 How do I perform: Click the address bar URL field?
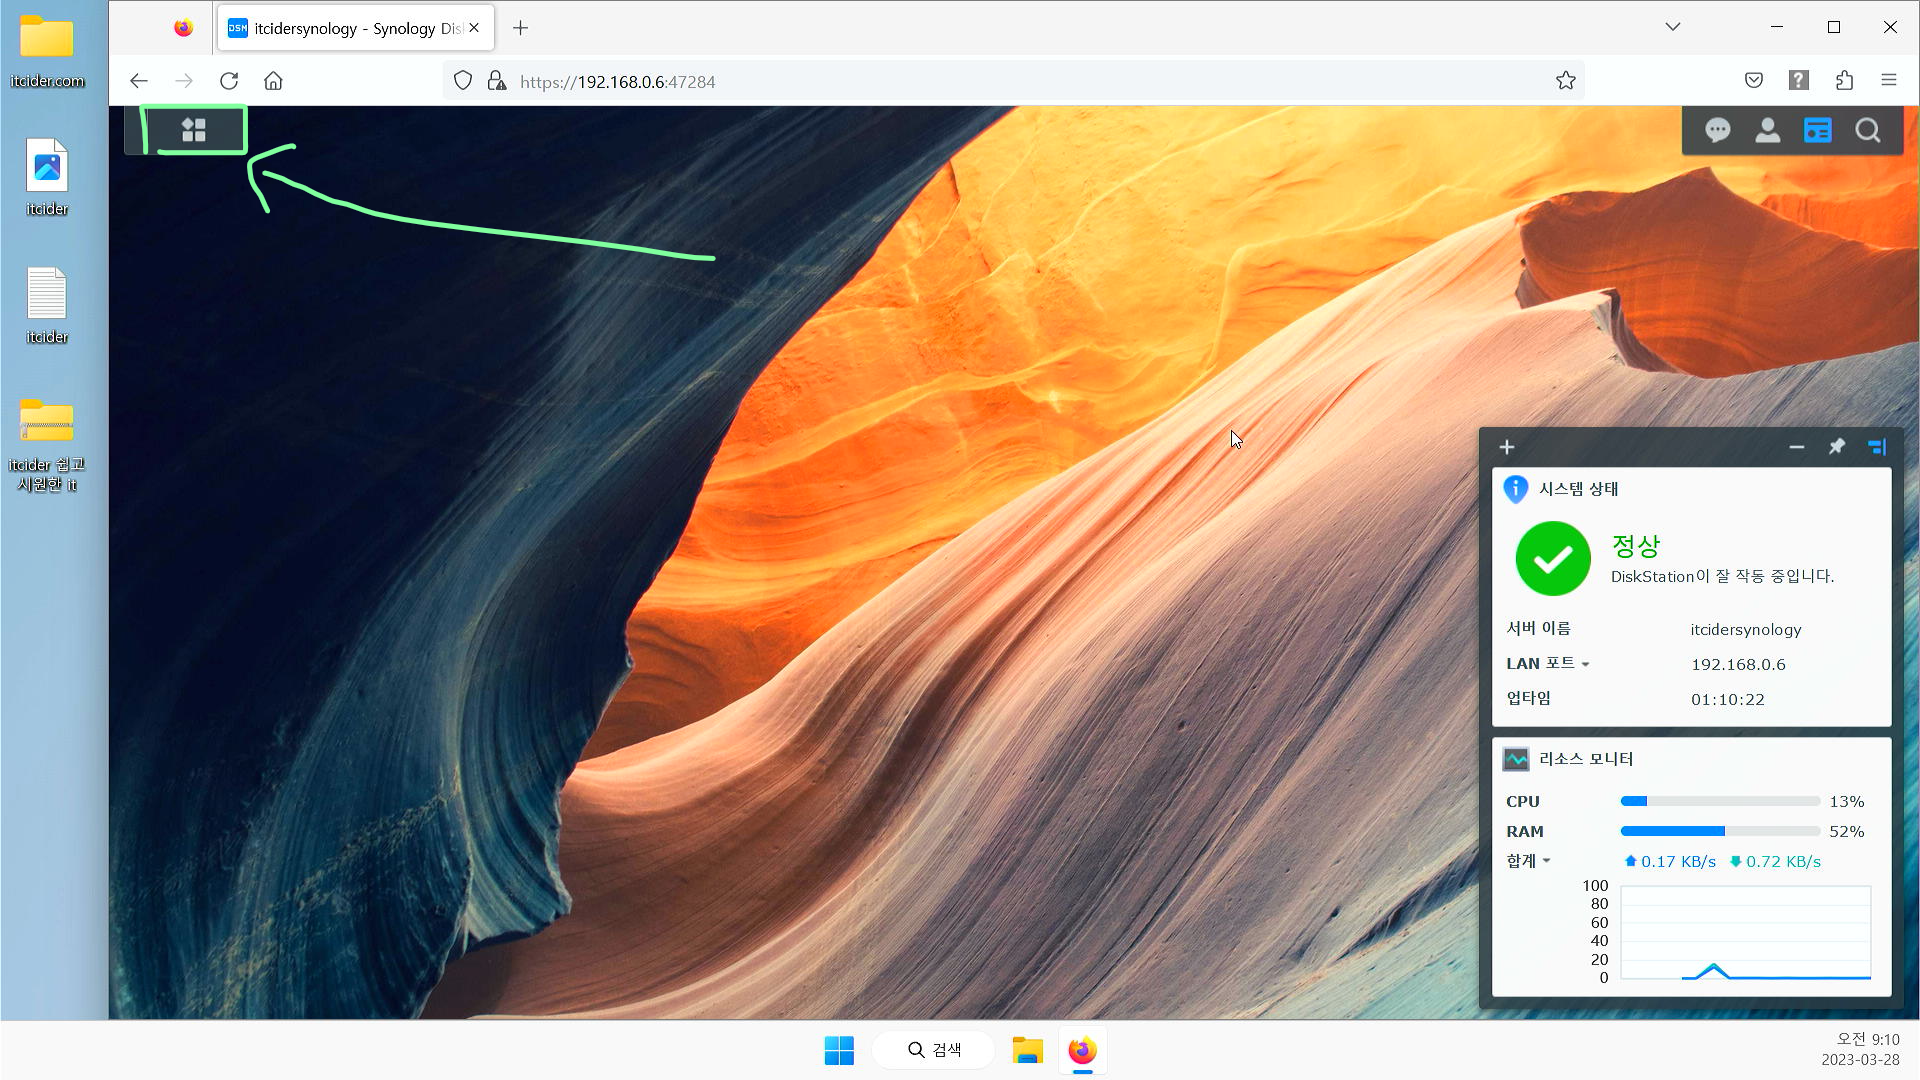(x=1000, y=82)
